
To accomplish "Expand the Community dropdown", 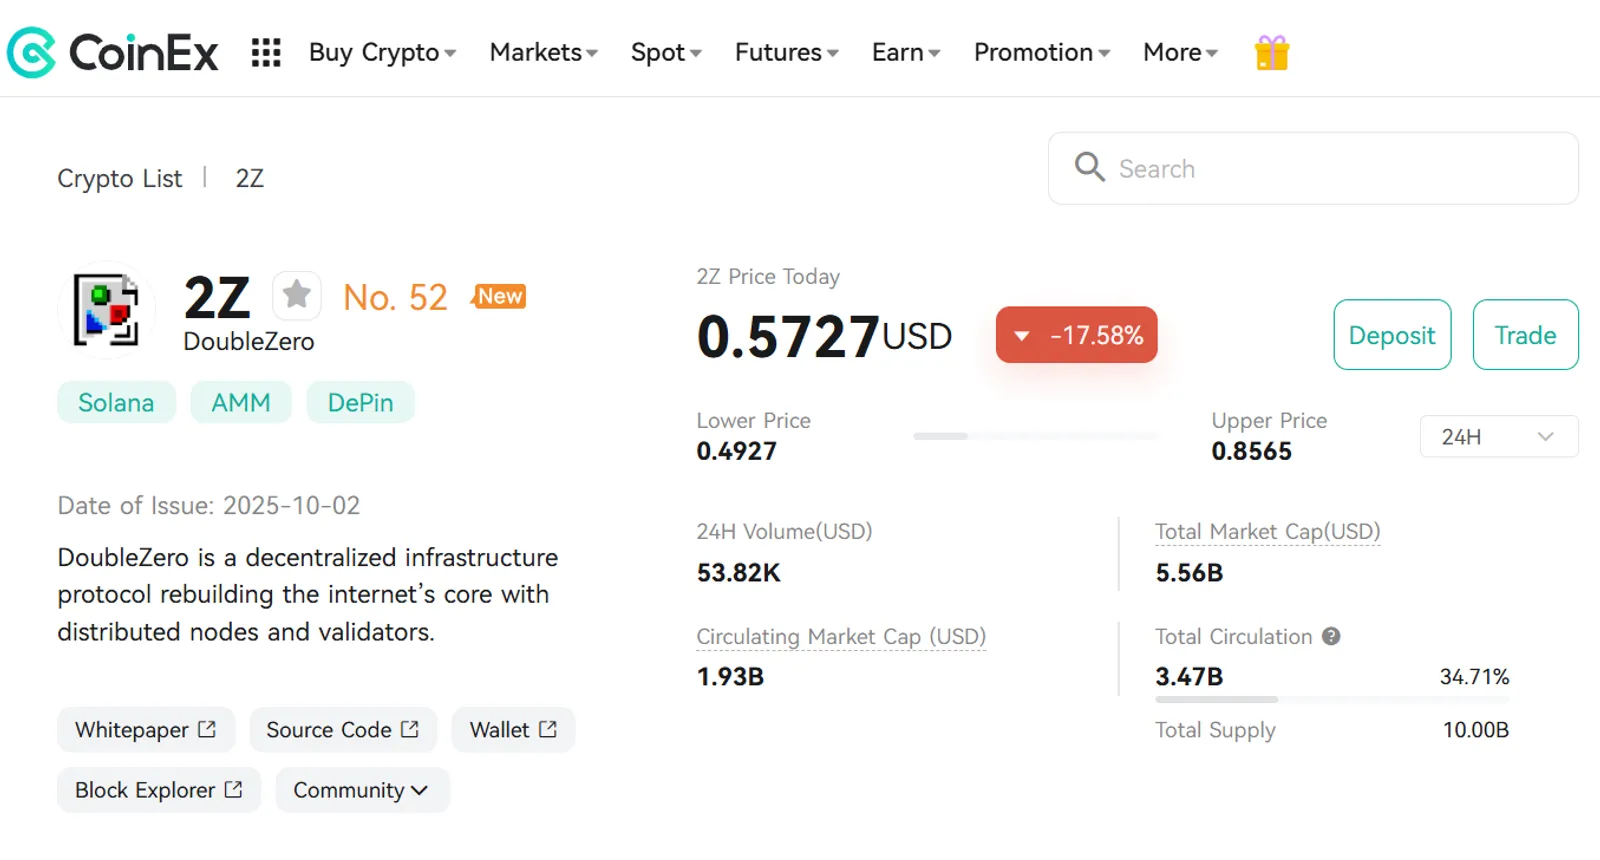I will (x=362, y=790).
